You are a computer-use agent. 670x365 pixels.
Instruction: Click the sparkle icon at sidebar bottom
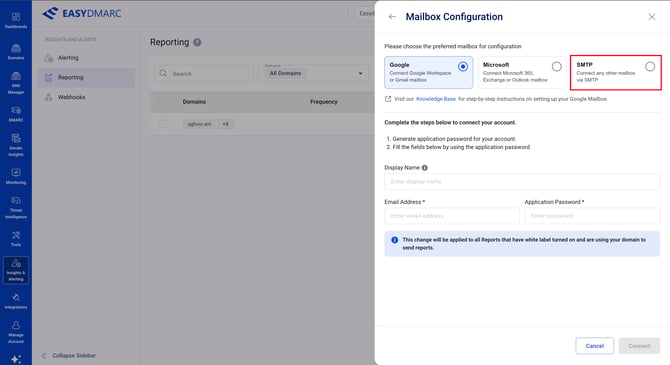tap(16, 359)
